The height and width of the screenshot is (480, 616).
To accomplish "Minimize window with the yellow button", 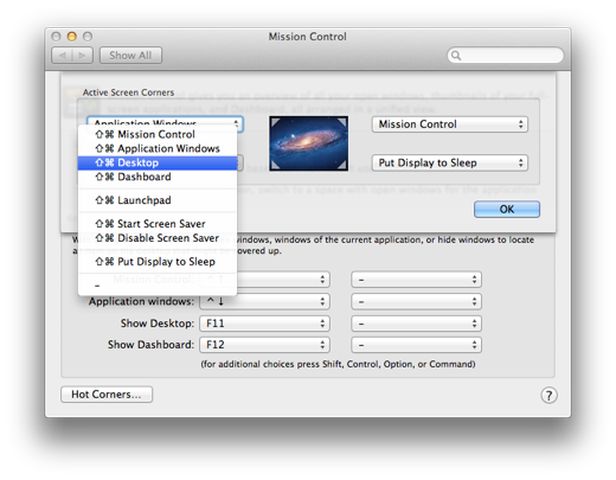I will point(72,37).
